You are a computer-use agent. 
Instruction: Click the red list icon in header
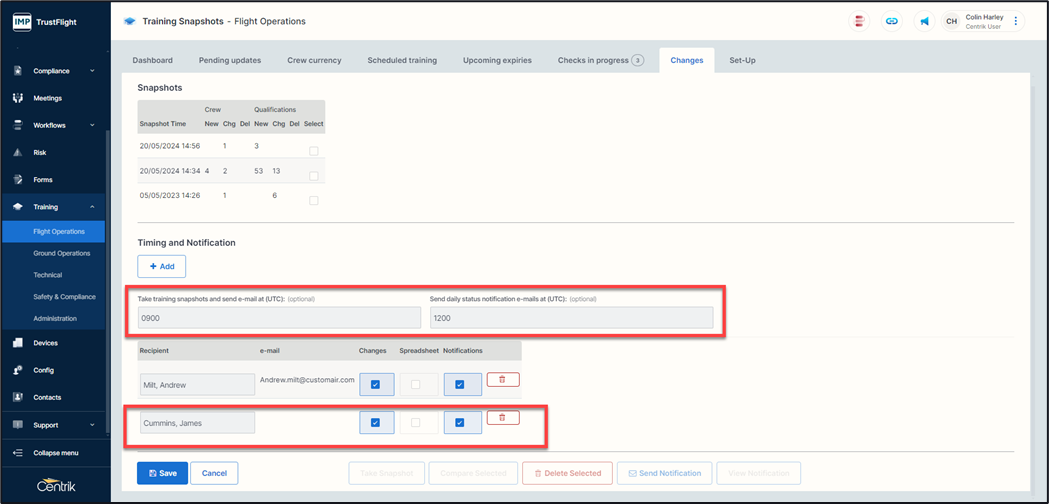(859, 21)
